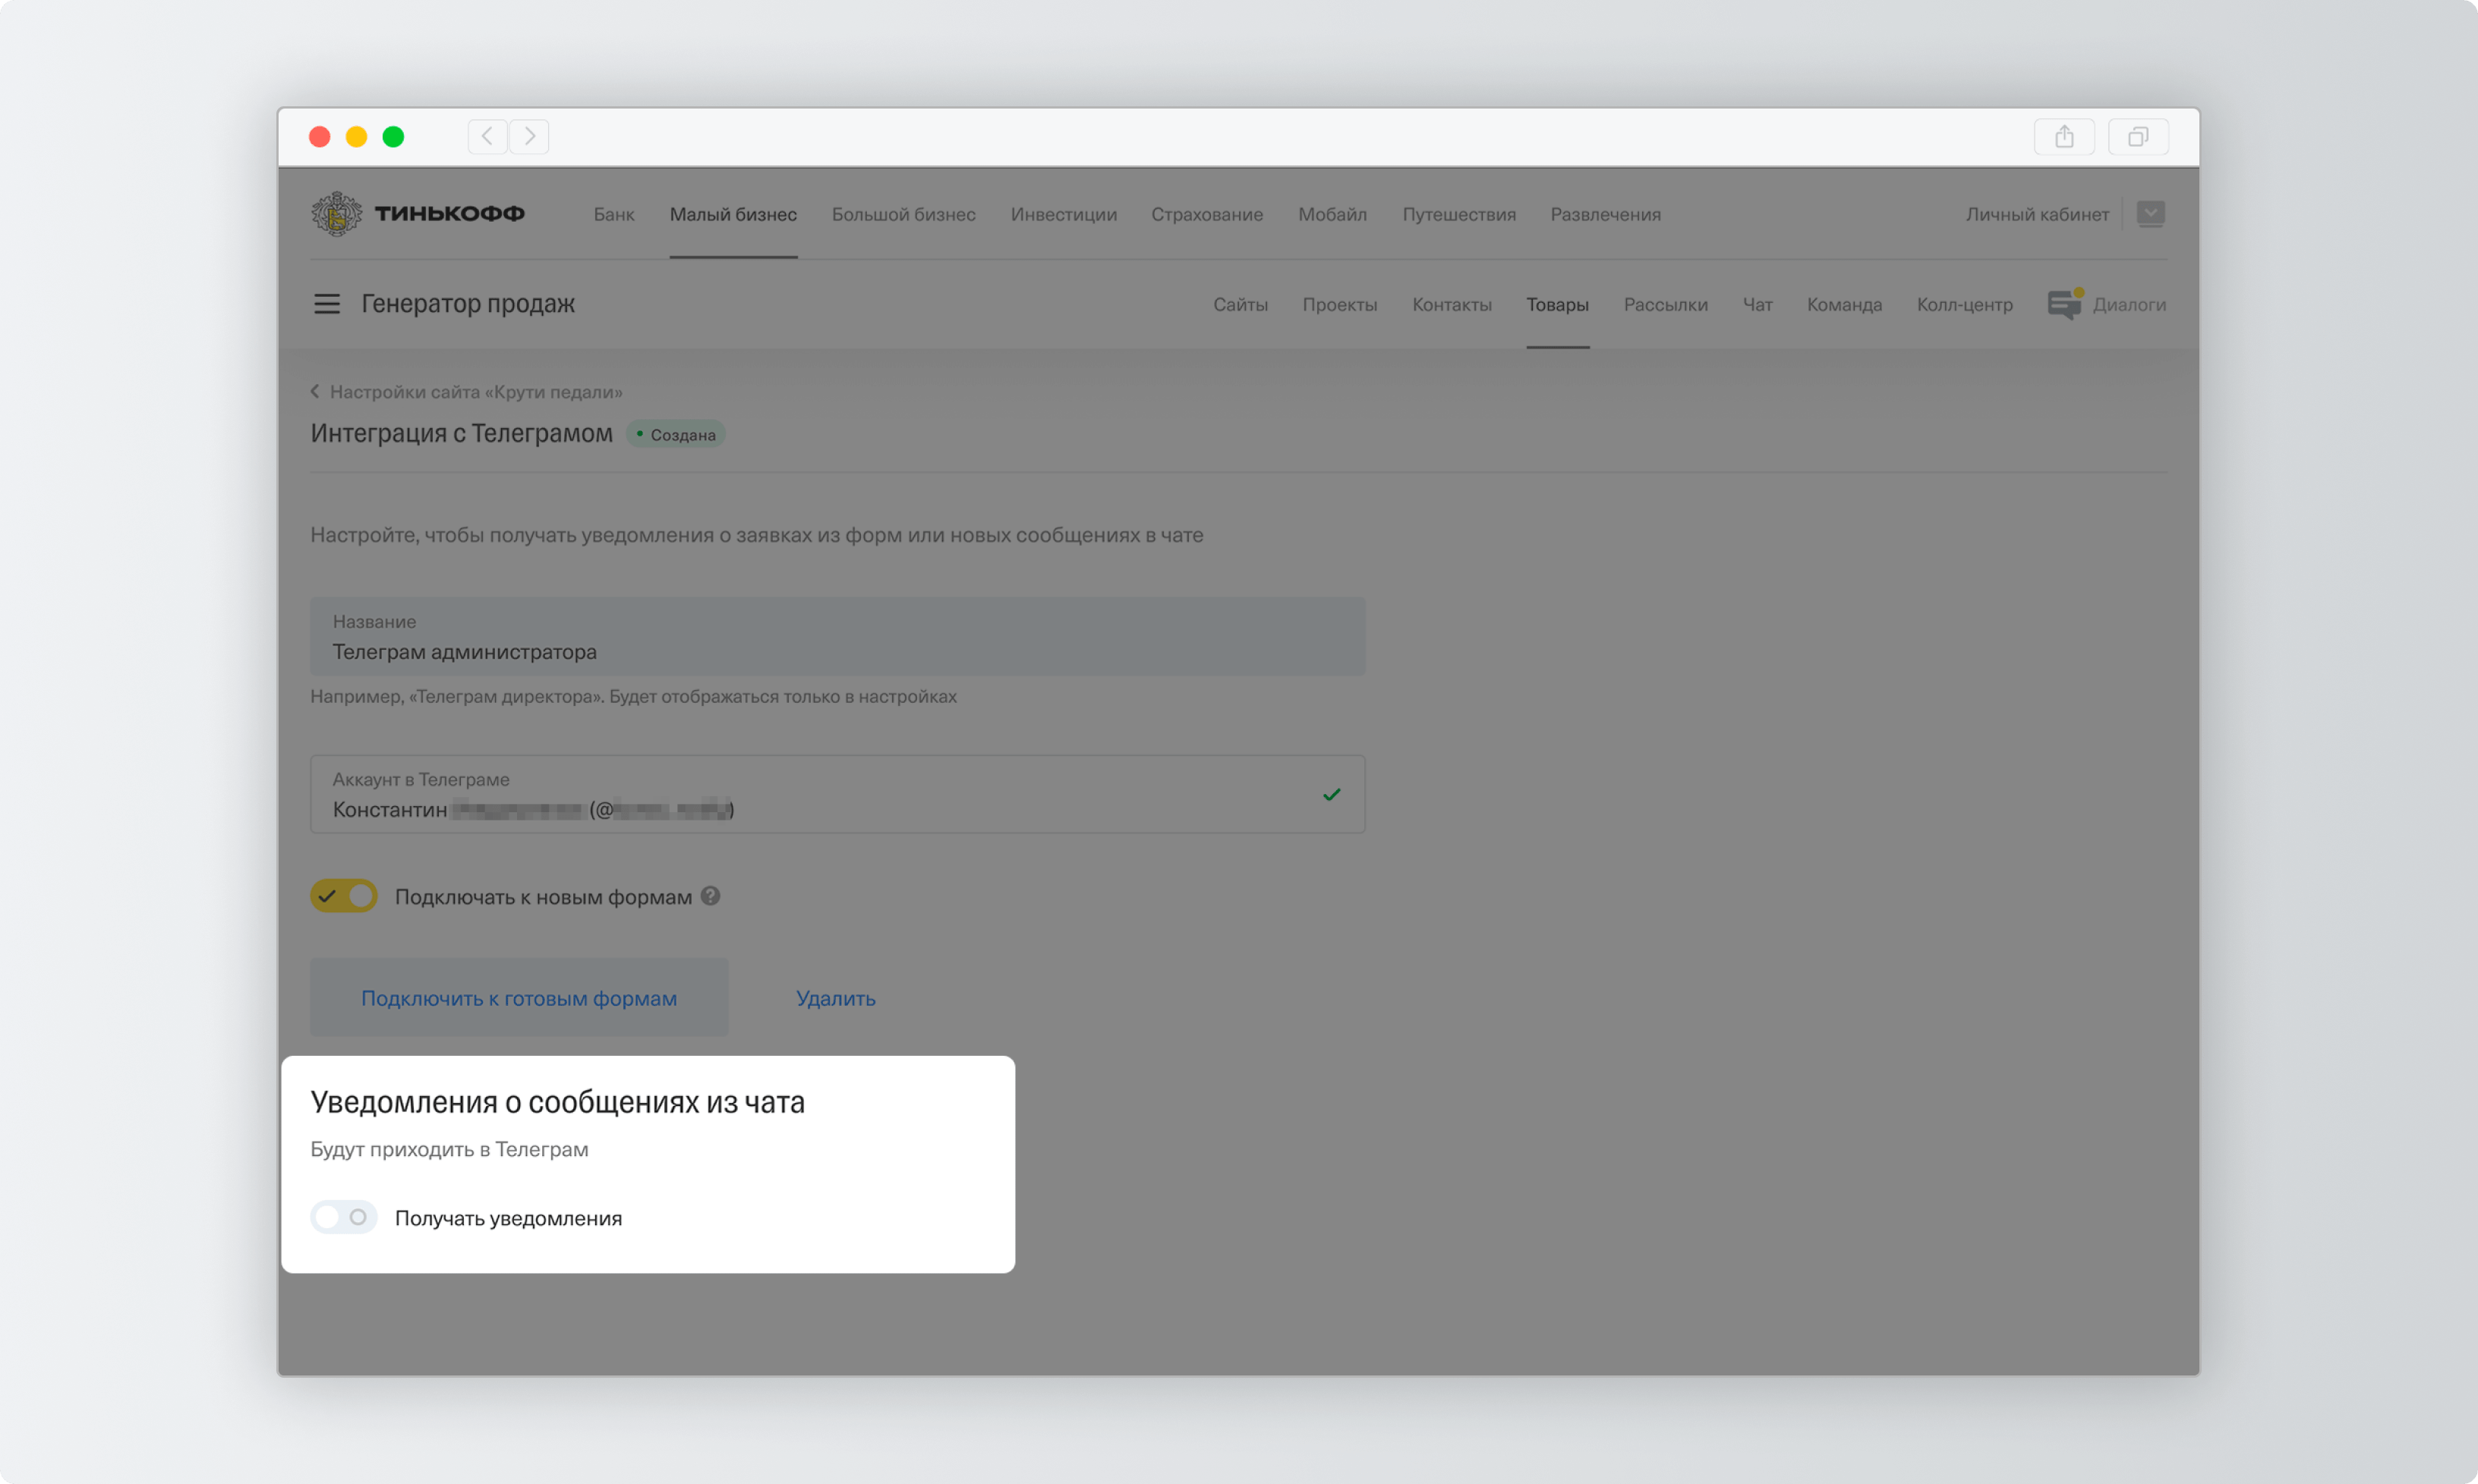Click Подключить к готовым формам button
2478x1484 pixels.
[x=519, y=997]
